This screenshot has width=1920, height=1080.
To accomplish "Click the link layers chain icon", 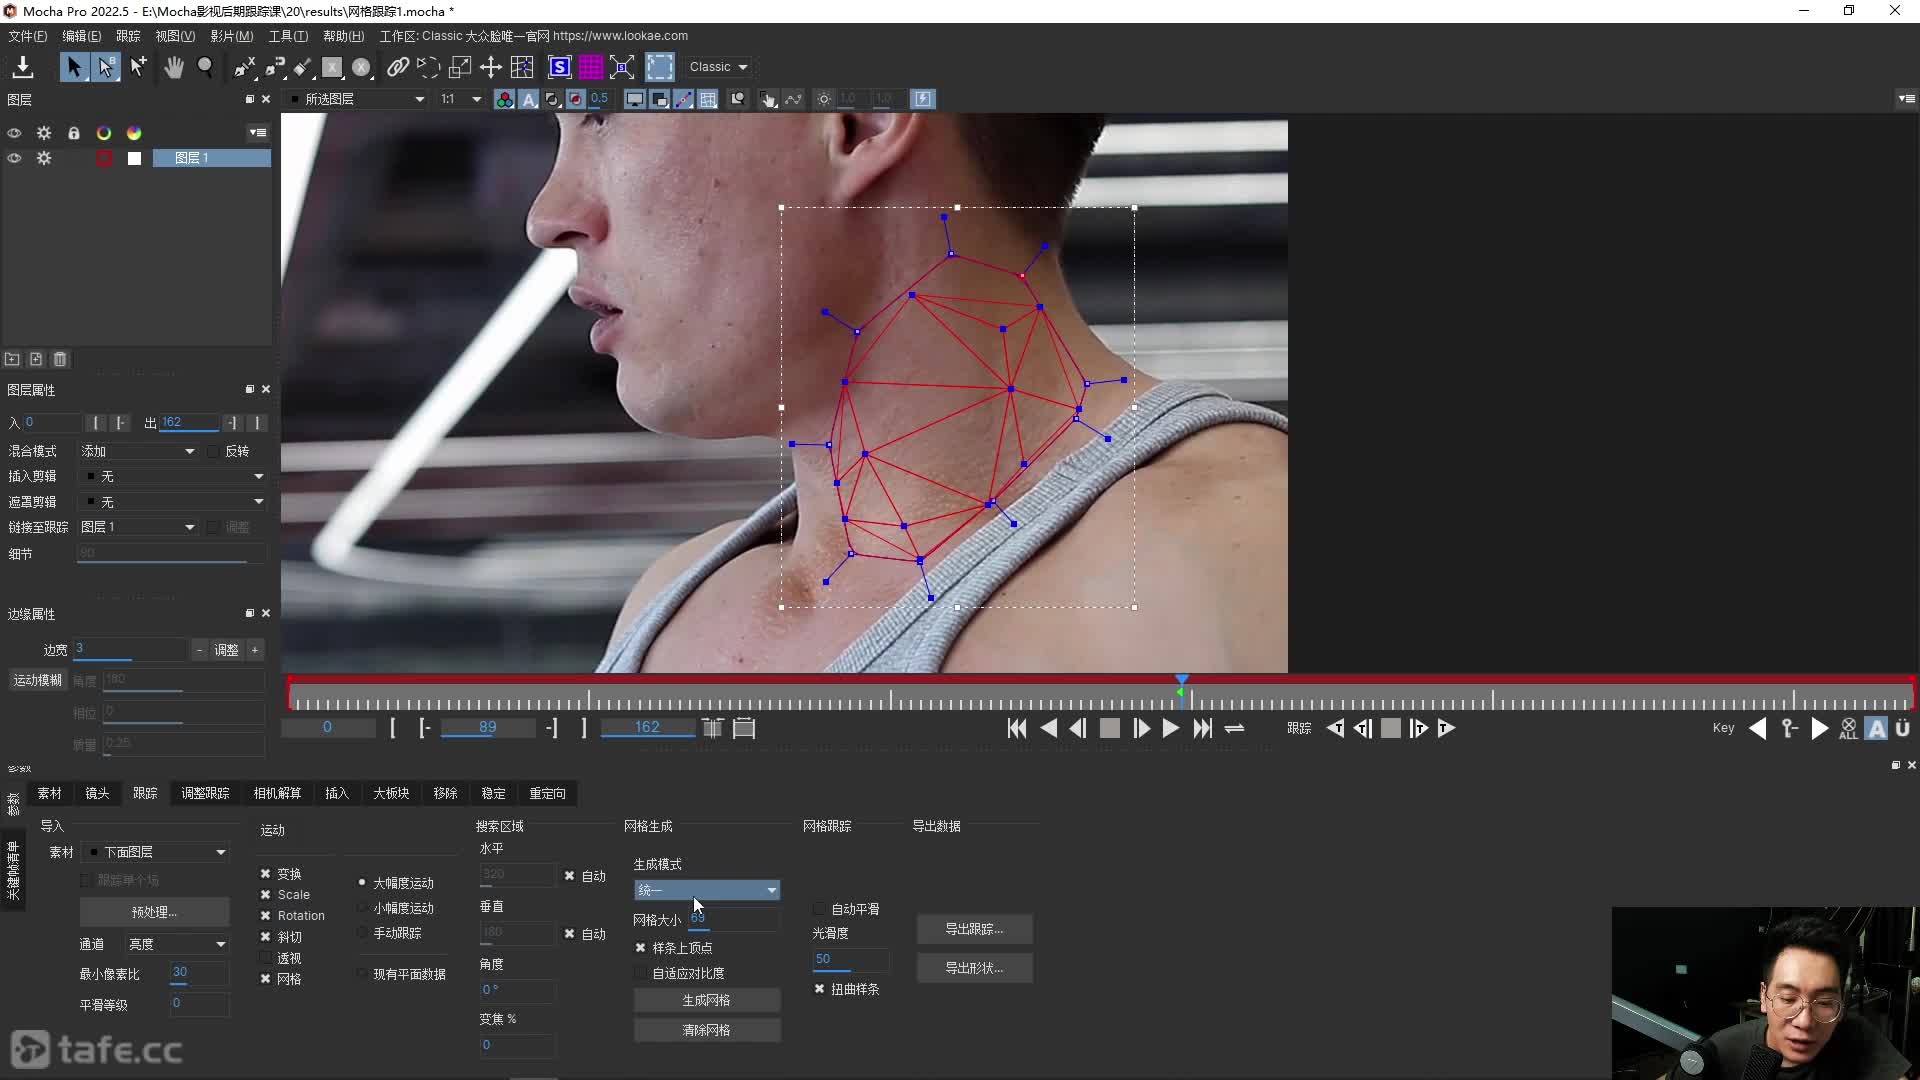I will [x=398, y=67].
